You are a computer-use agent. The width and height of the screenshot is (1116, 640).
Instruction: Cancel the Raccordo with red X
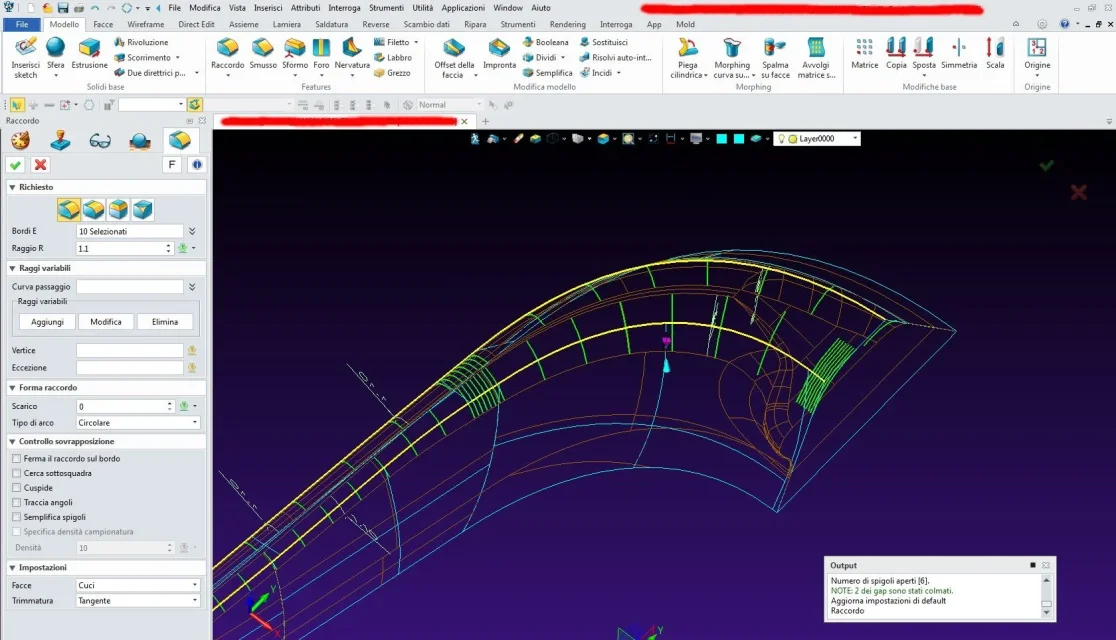[x=41, y=164]
